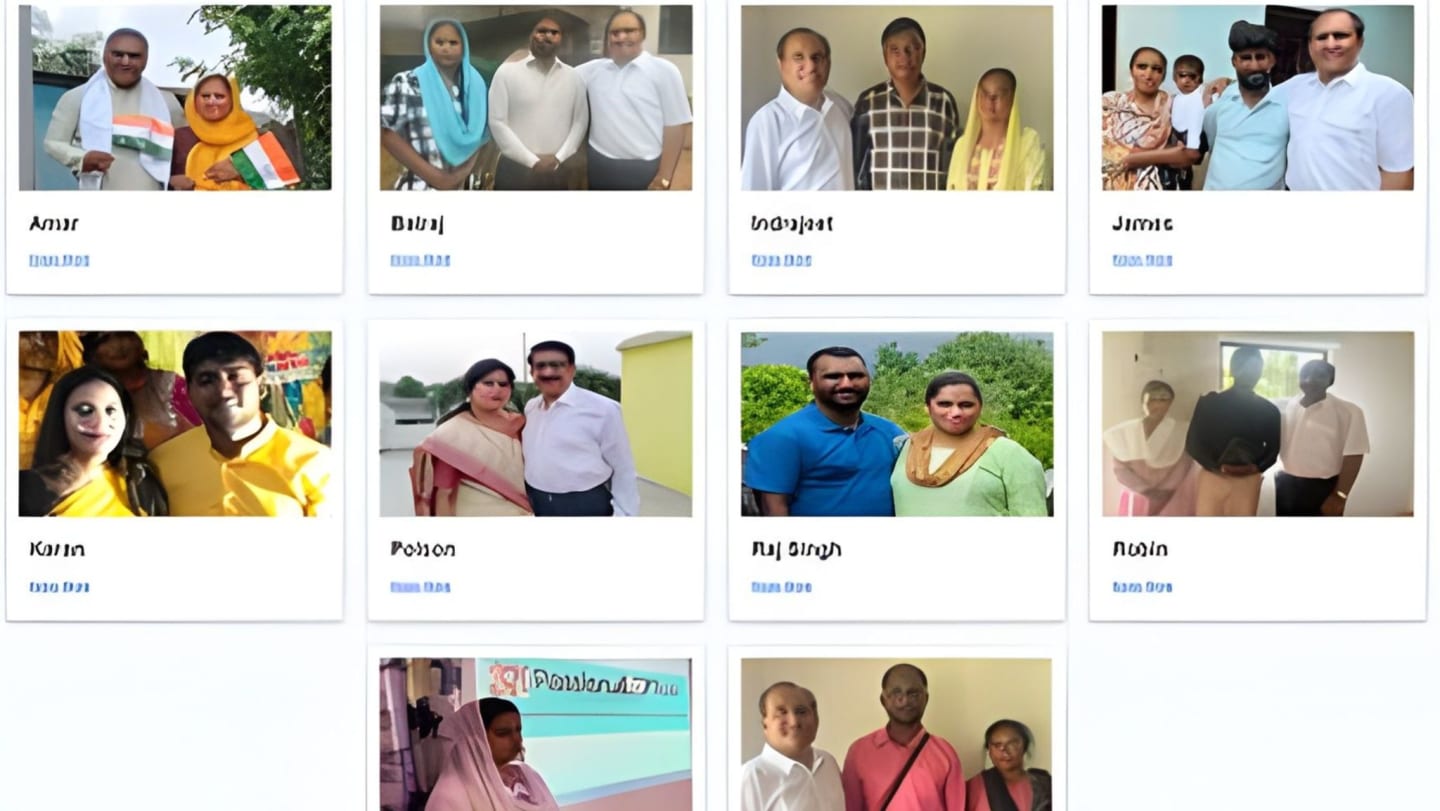1440x811 pixels.
Task: Open photo with woman in yellow dupatta
Action: (897, 97)
